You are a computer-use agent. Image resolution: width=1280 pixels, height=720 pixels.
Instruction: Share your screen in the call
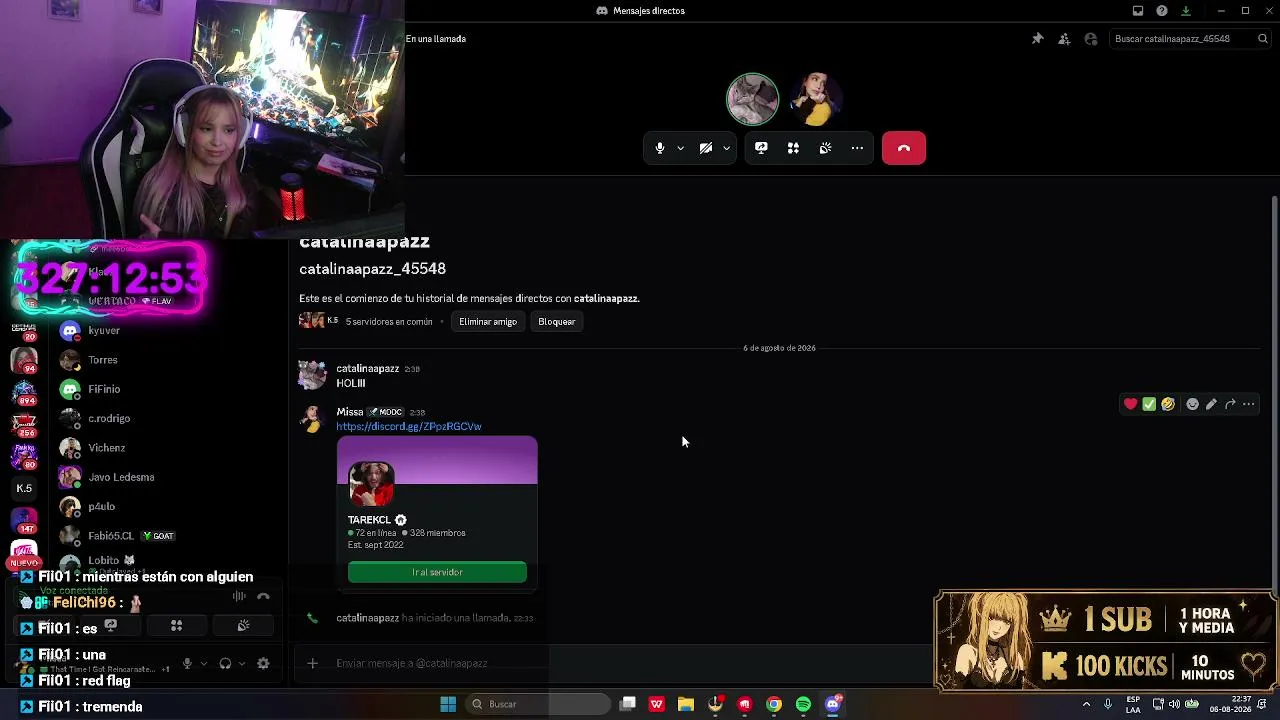point(761,148)
